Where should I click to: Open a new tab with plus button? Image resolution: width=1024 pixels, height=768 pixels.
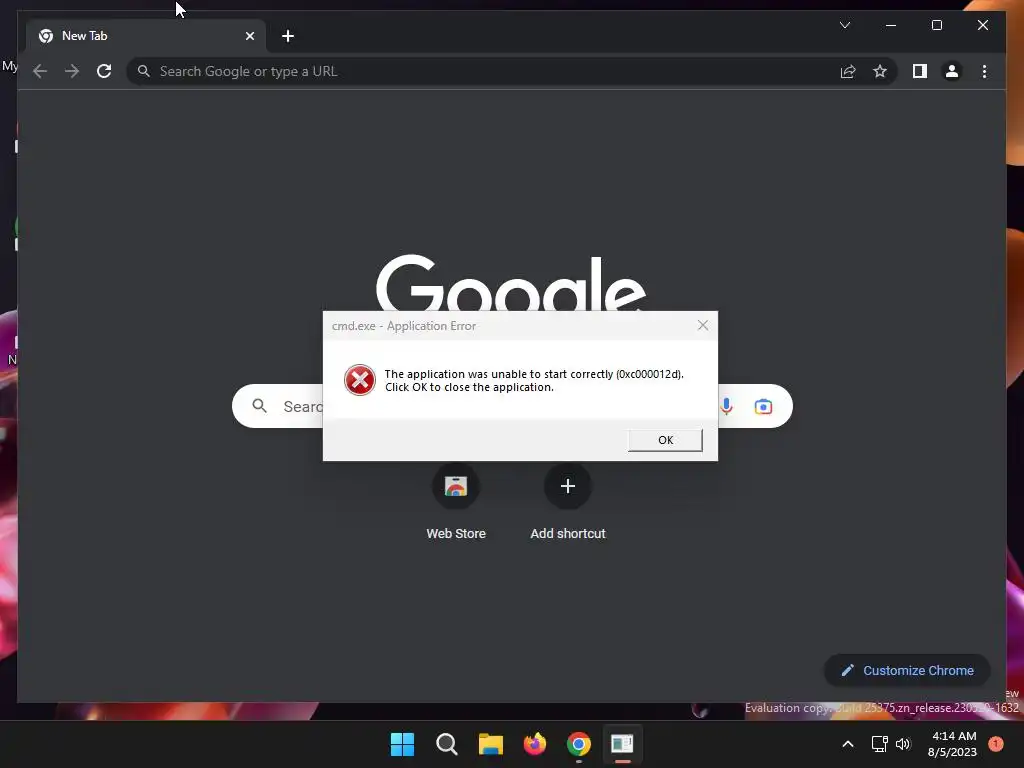click(x=288, y=36)
